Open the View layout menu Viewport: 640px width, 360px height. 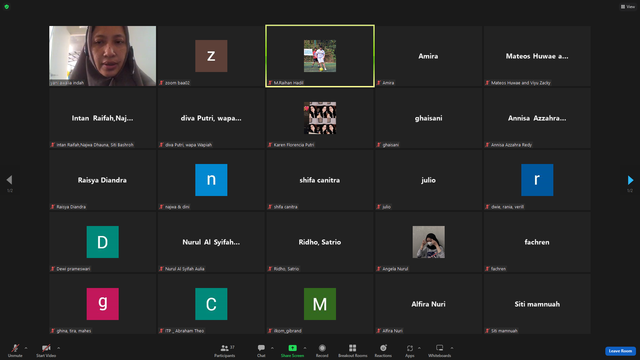click(x=628, y=7)
